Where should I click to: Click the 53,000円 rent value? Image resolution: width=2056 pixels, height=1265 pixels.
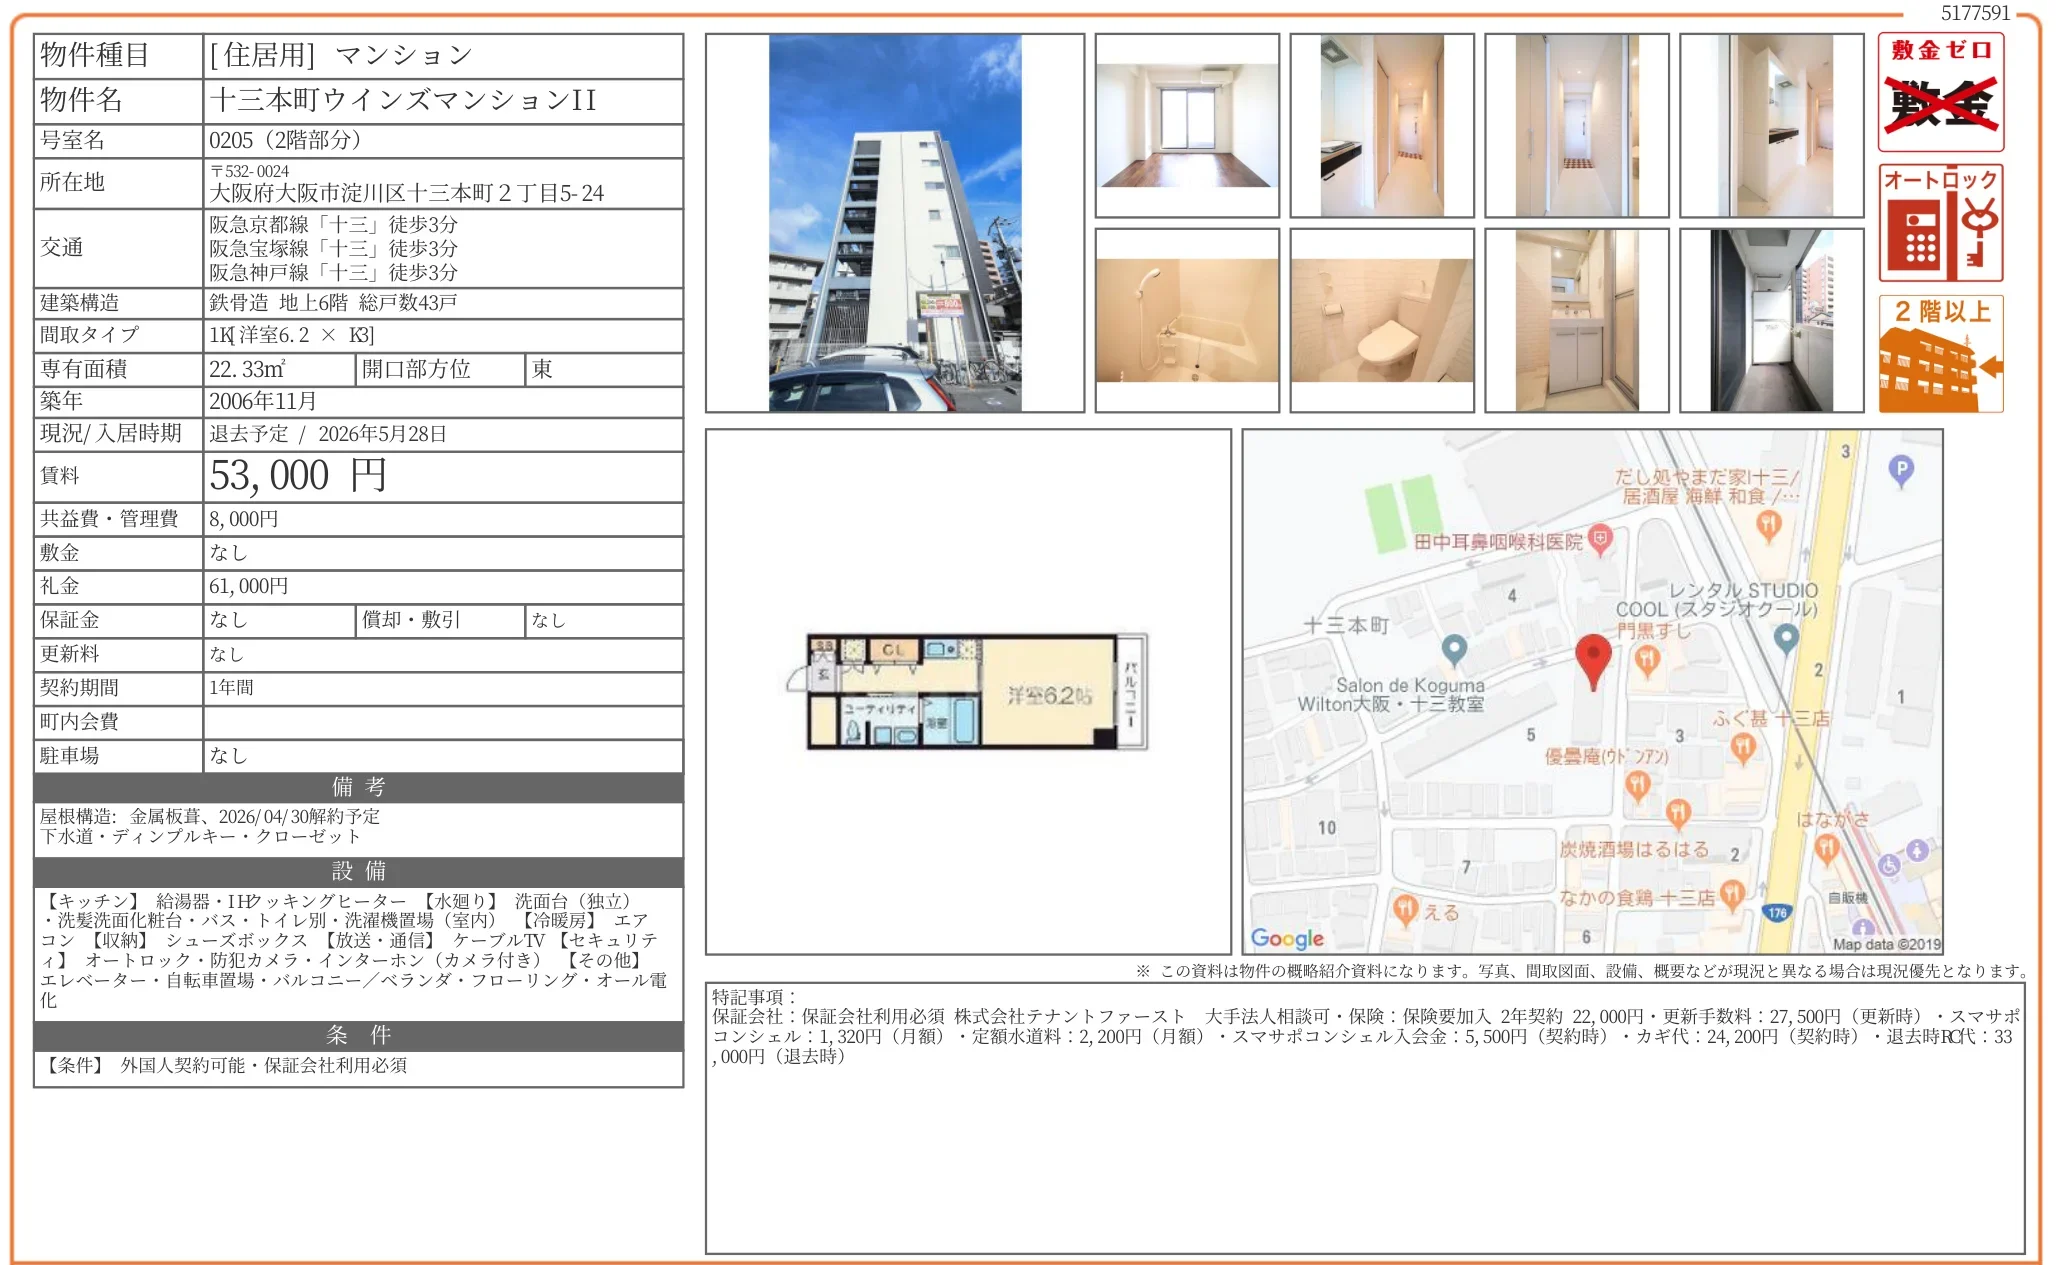point(297,476)
